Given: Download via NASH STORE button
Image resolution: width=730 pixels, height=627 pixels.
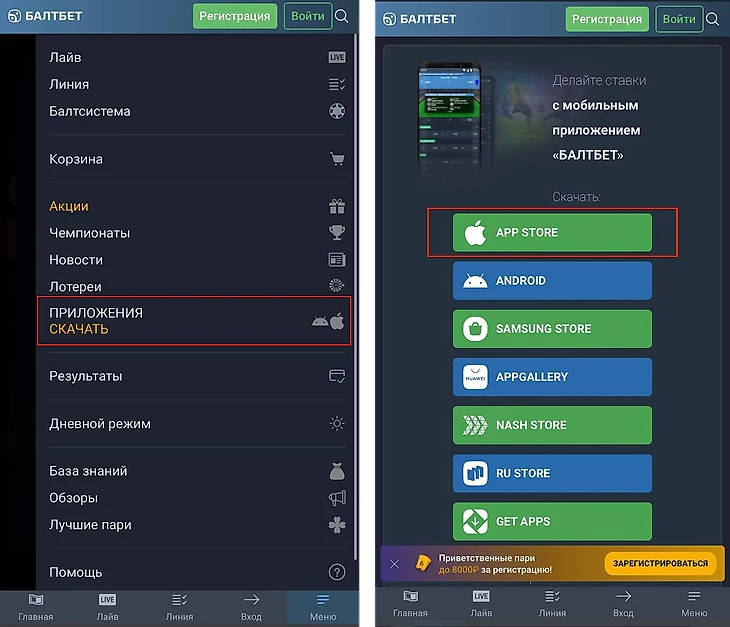Looking at the screenshot, I should pos(552,425).
